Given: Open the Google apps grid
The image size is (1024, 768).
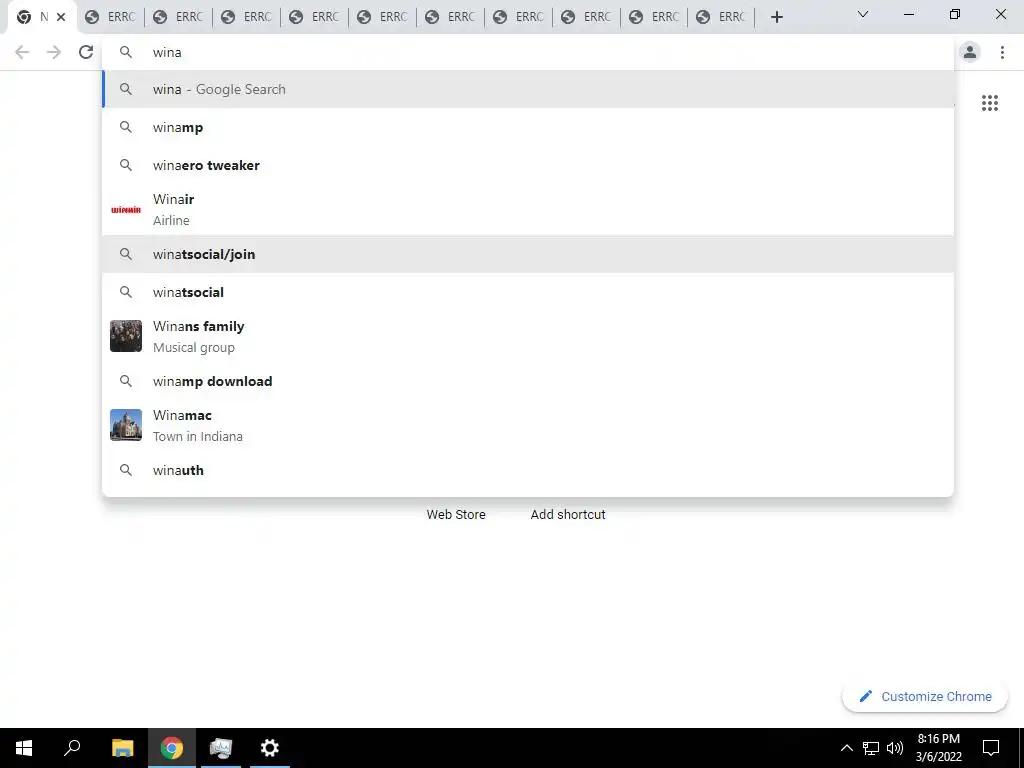Looking at the screenshot, I should (989, 103).
